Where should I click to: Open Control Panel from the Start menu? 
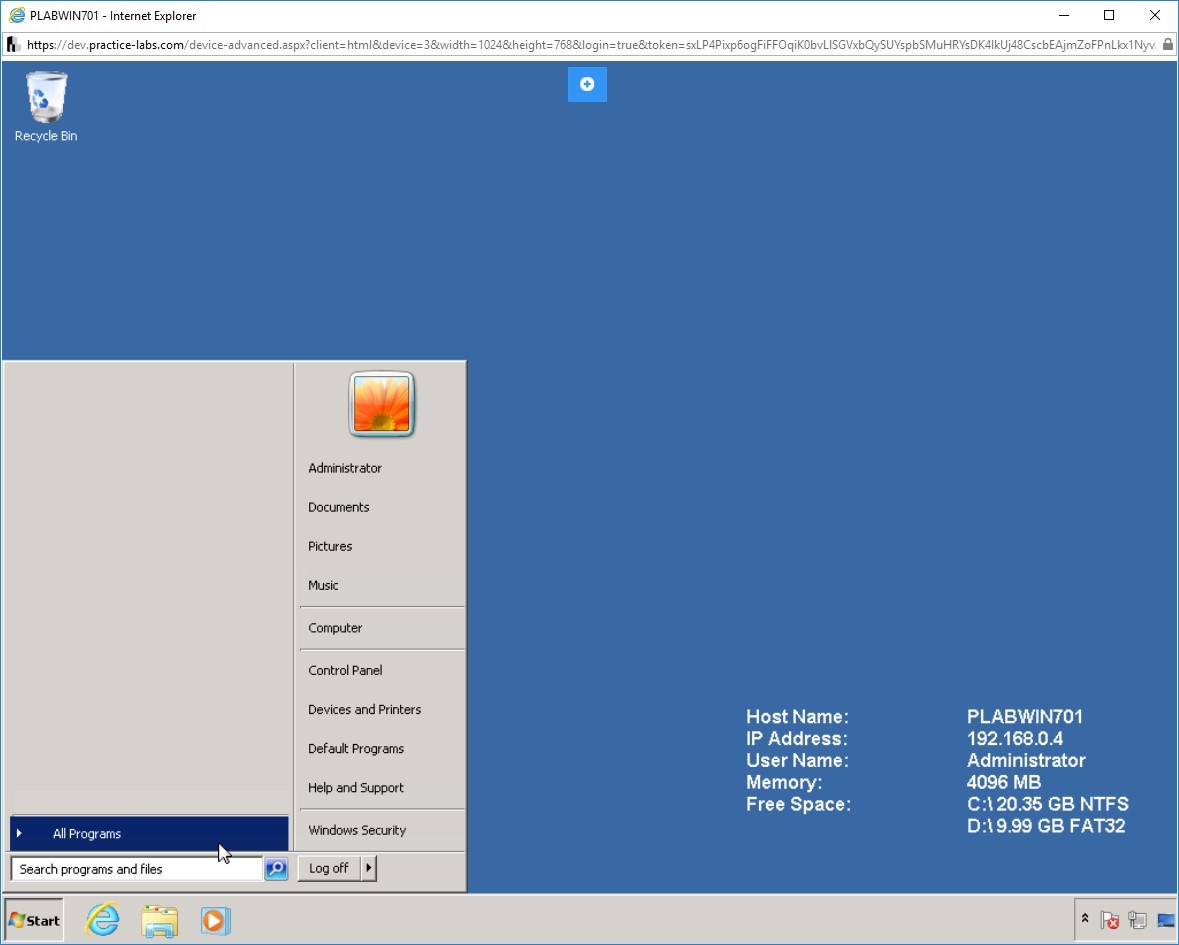tap(344, 670)
